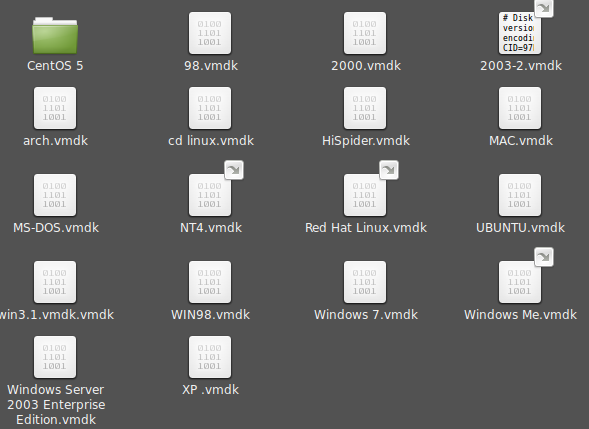Screen dimensions: 589x429
Task: Click the 'MAC.vmdk' file name label
Action: click(x=521, y=141)
